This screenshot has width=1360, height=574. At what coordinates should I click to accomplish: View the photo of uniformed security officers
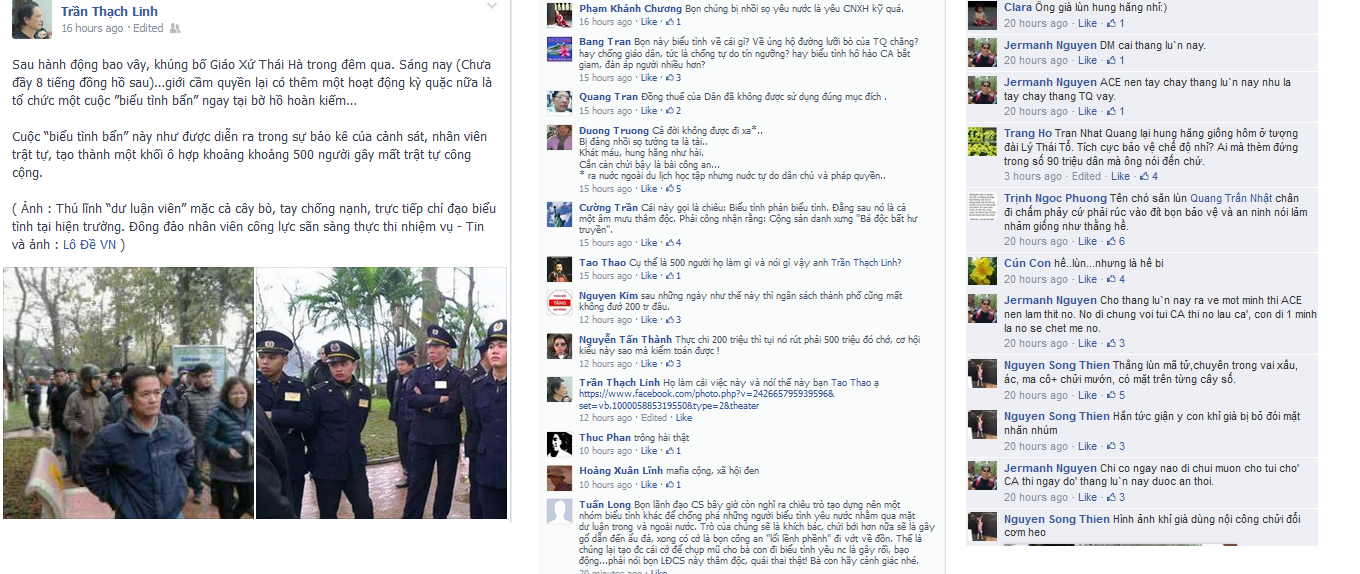pos(381,393)
